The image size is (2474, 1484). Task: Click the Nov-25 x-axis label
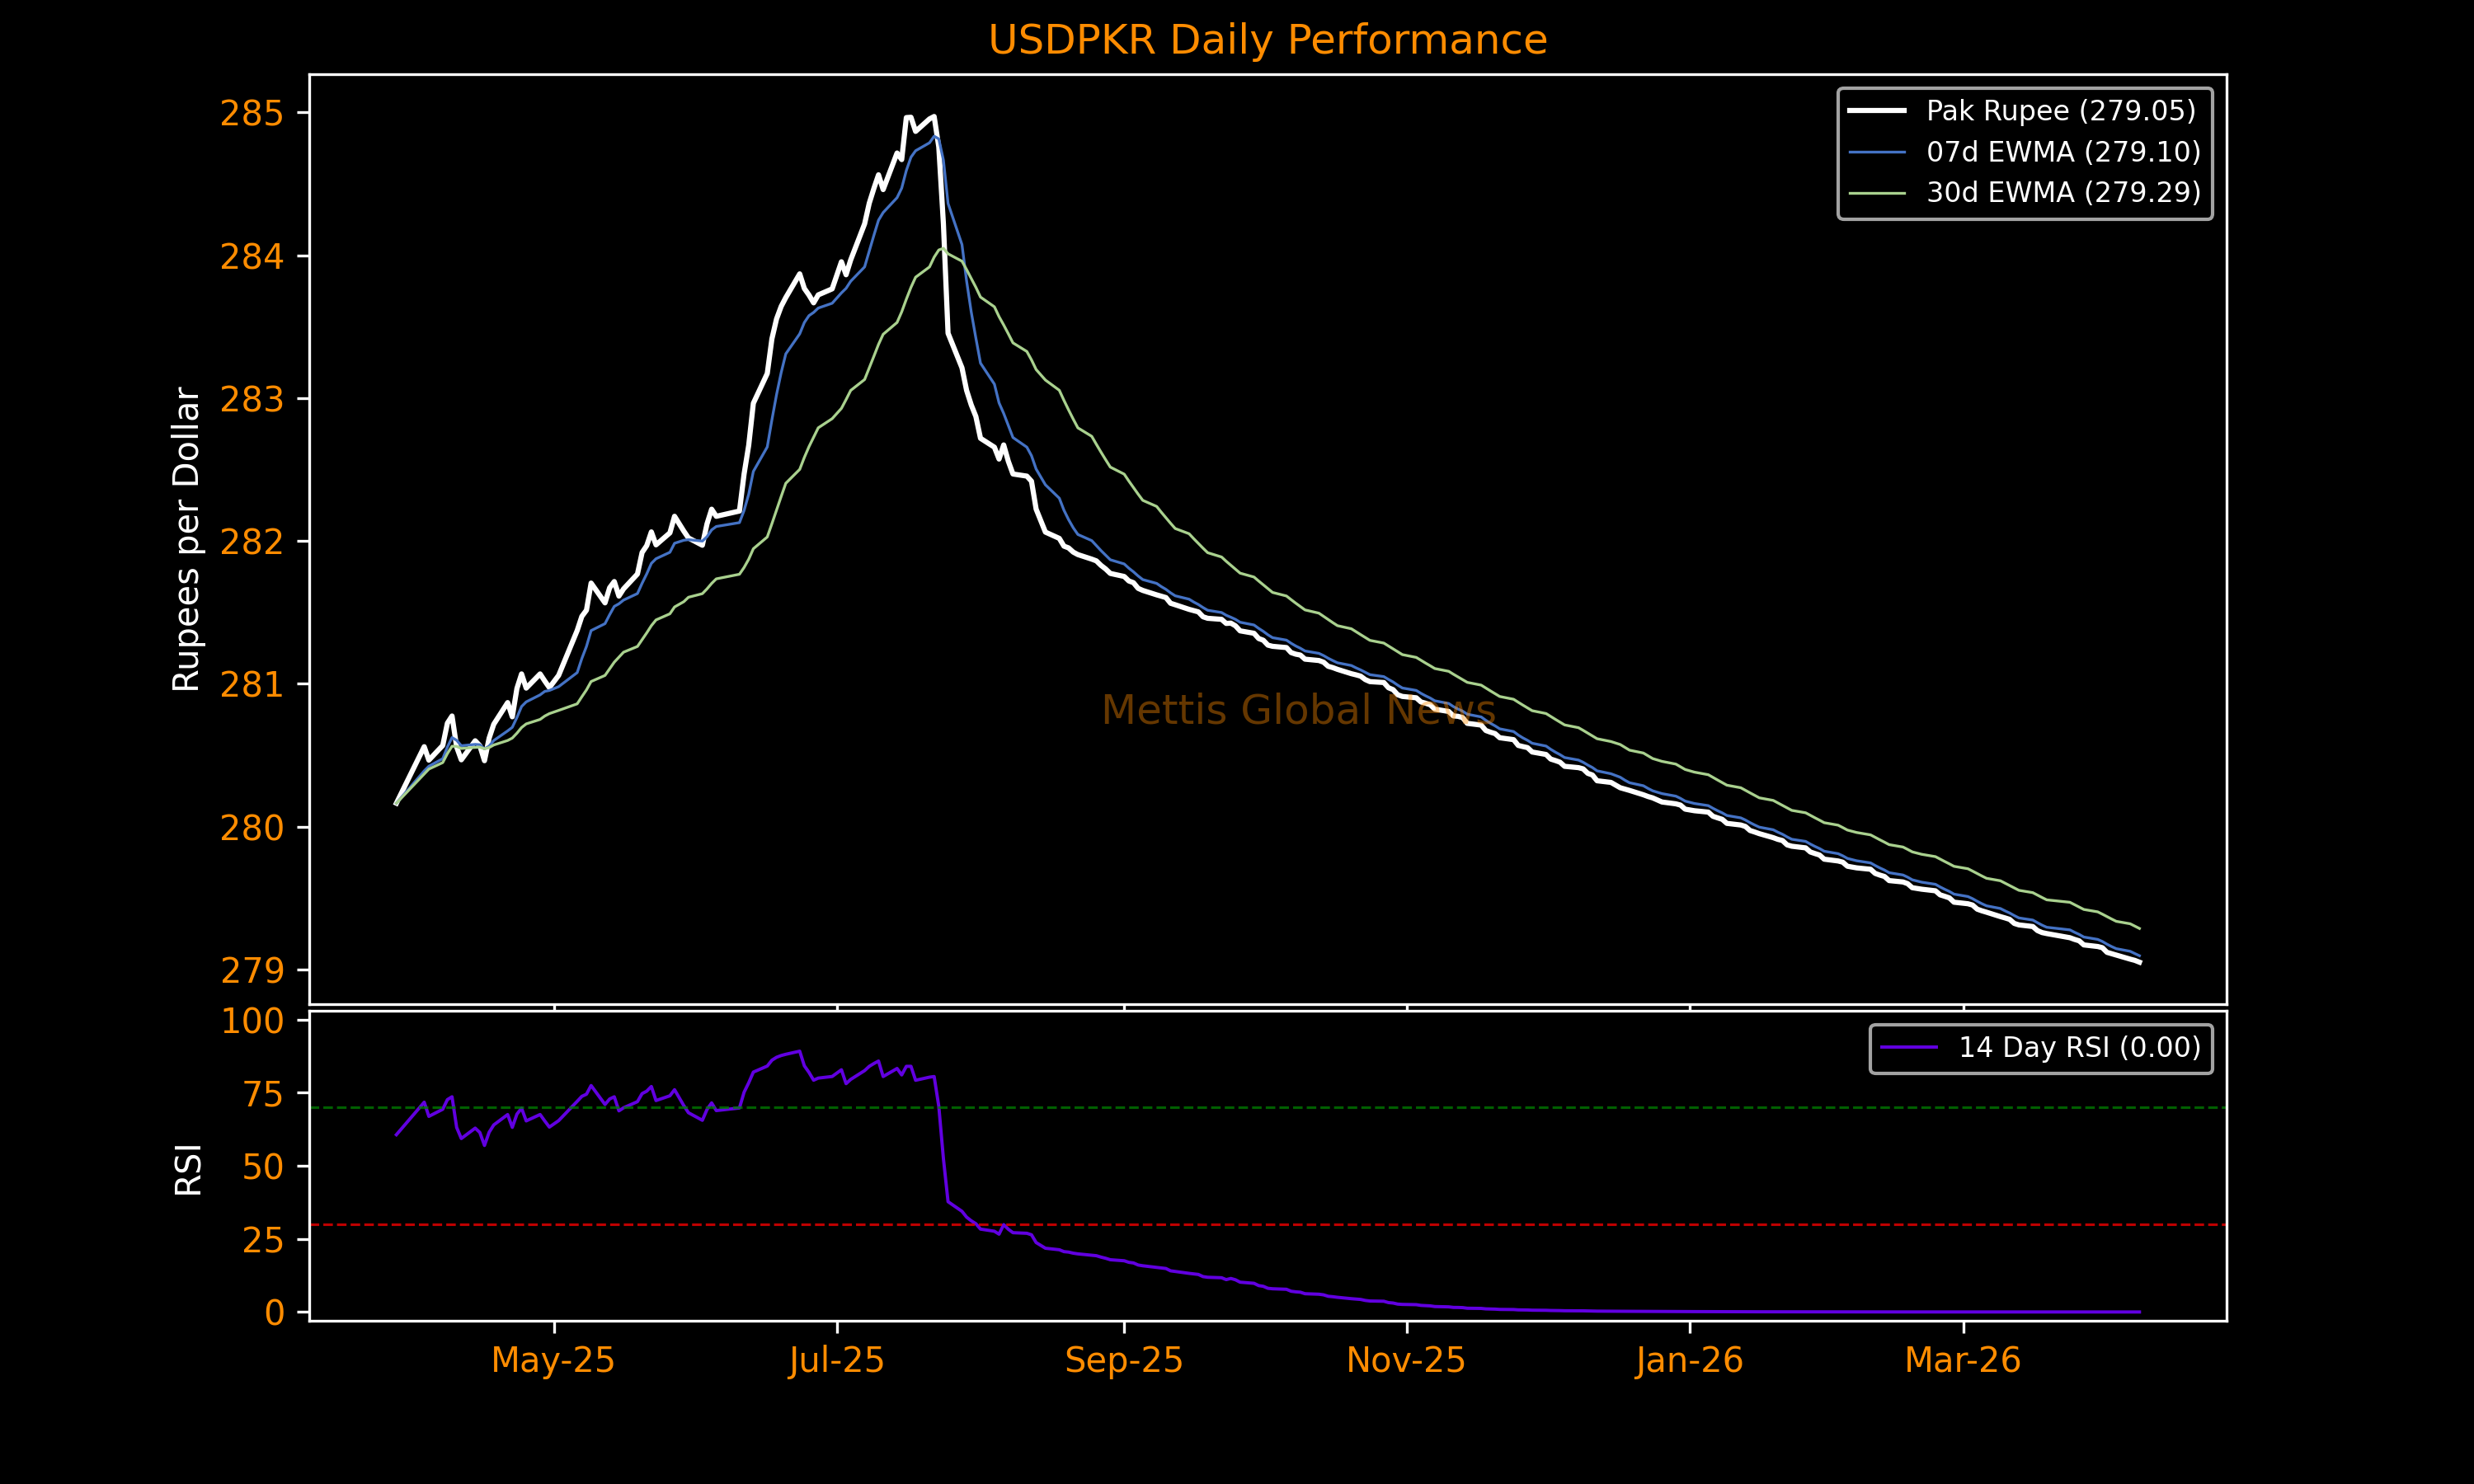pyautogui.click(x=1406, y=1361)
